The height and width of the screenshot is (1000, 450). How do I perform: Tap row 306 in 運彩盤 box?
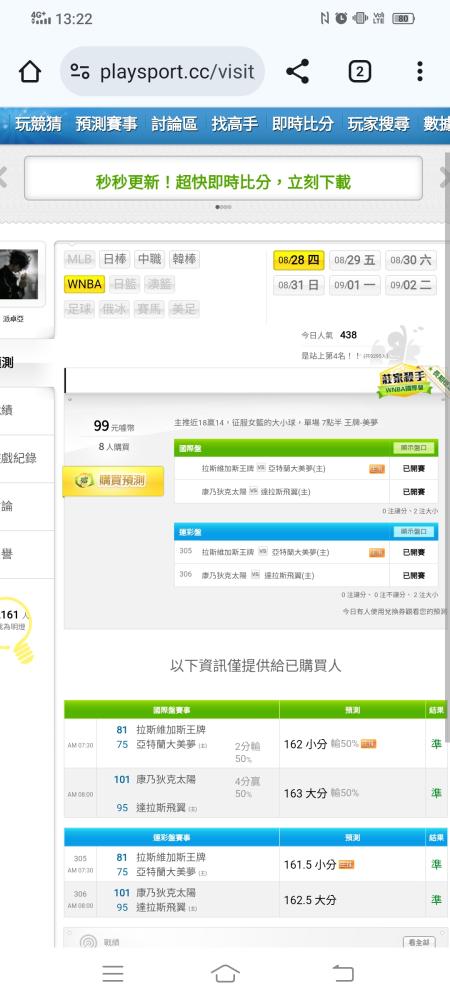(x=306, y=575)
